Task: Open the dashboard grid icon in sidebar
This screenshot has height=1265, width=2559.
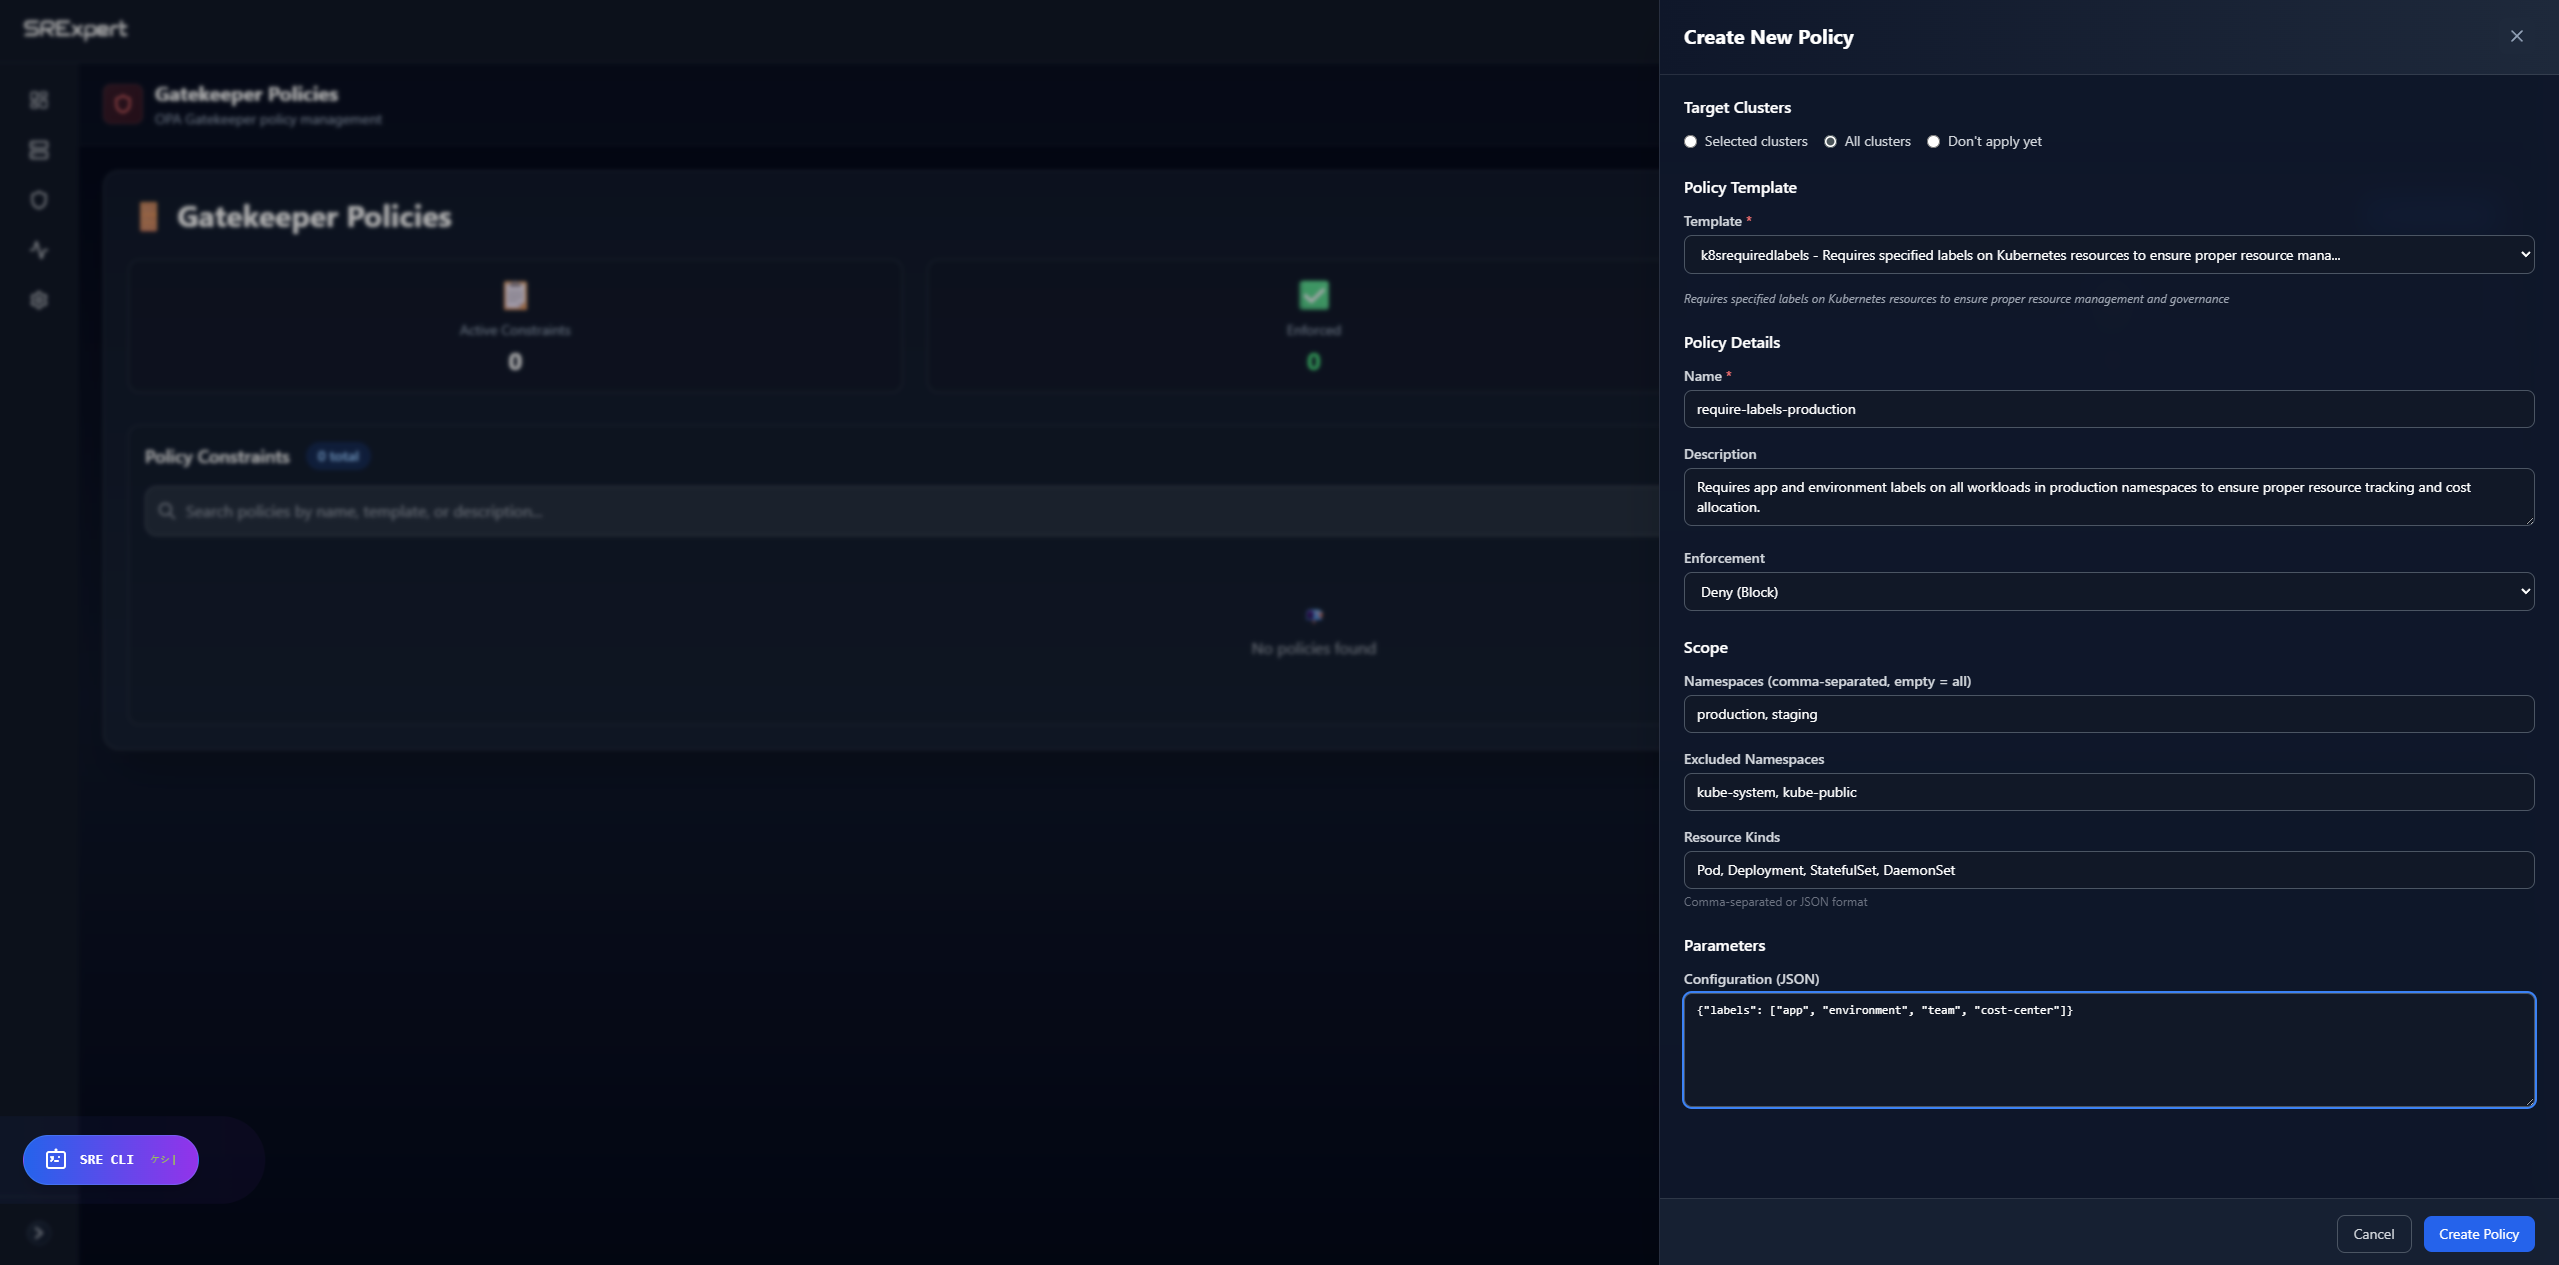Action: pos(39,100)
